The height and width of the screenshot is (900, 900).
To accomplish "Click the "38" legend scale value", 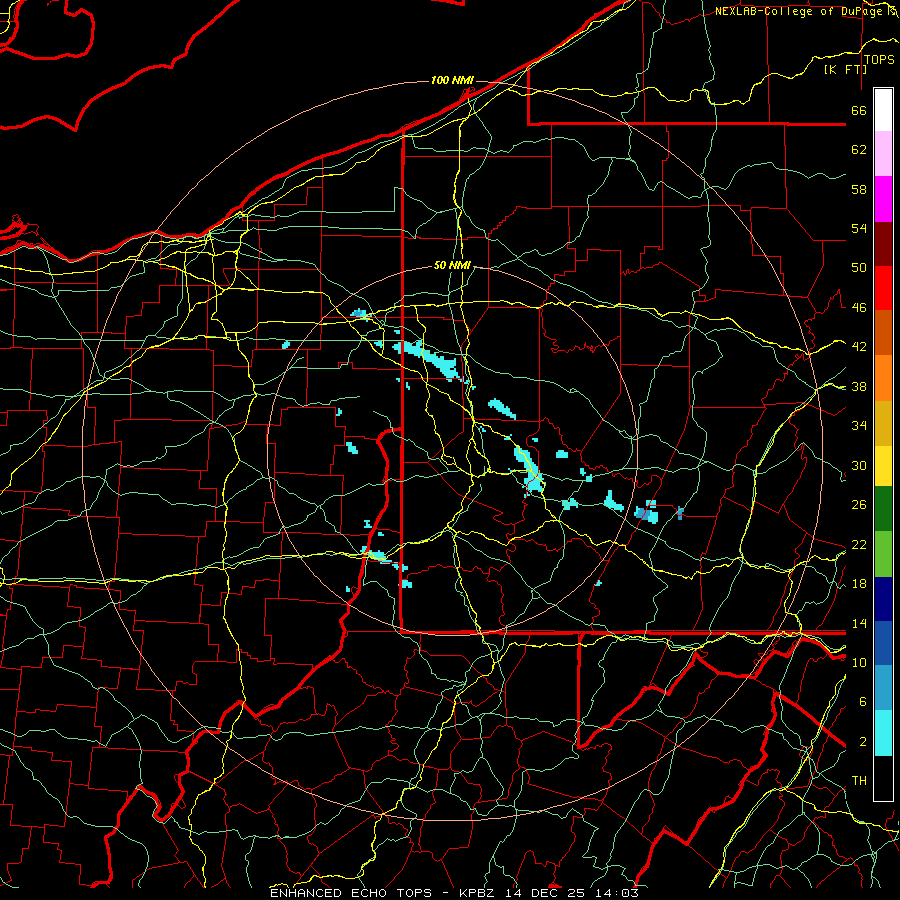I will [x=859, y=386].
